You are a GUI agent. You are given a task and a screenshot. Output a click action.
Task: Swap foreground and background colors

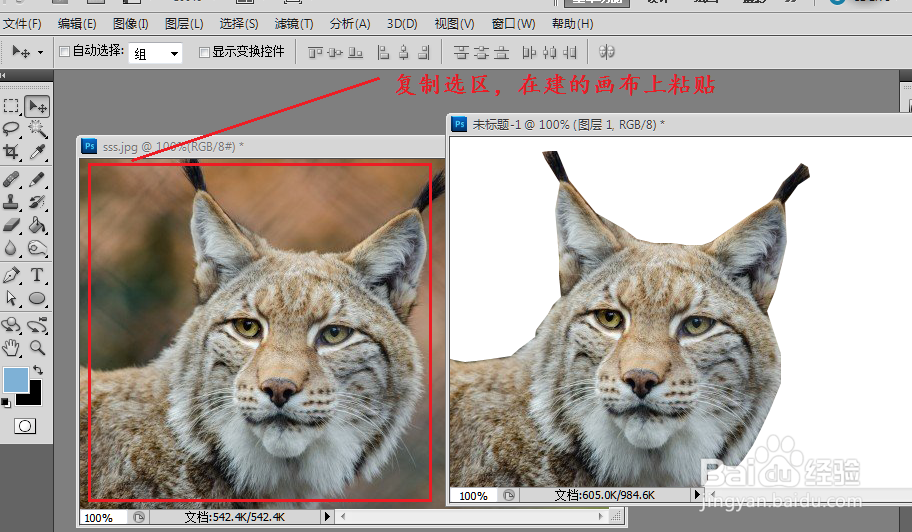click(38, 370)
